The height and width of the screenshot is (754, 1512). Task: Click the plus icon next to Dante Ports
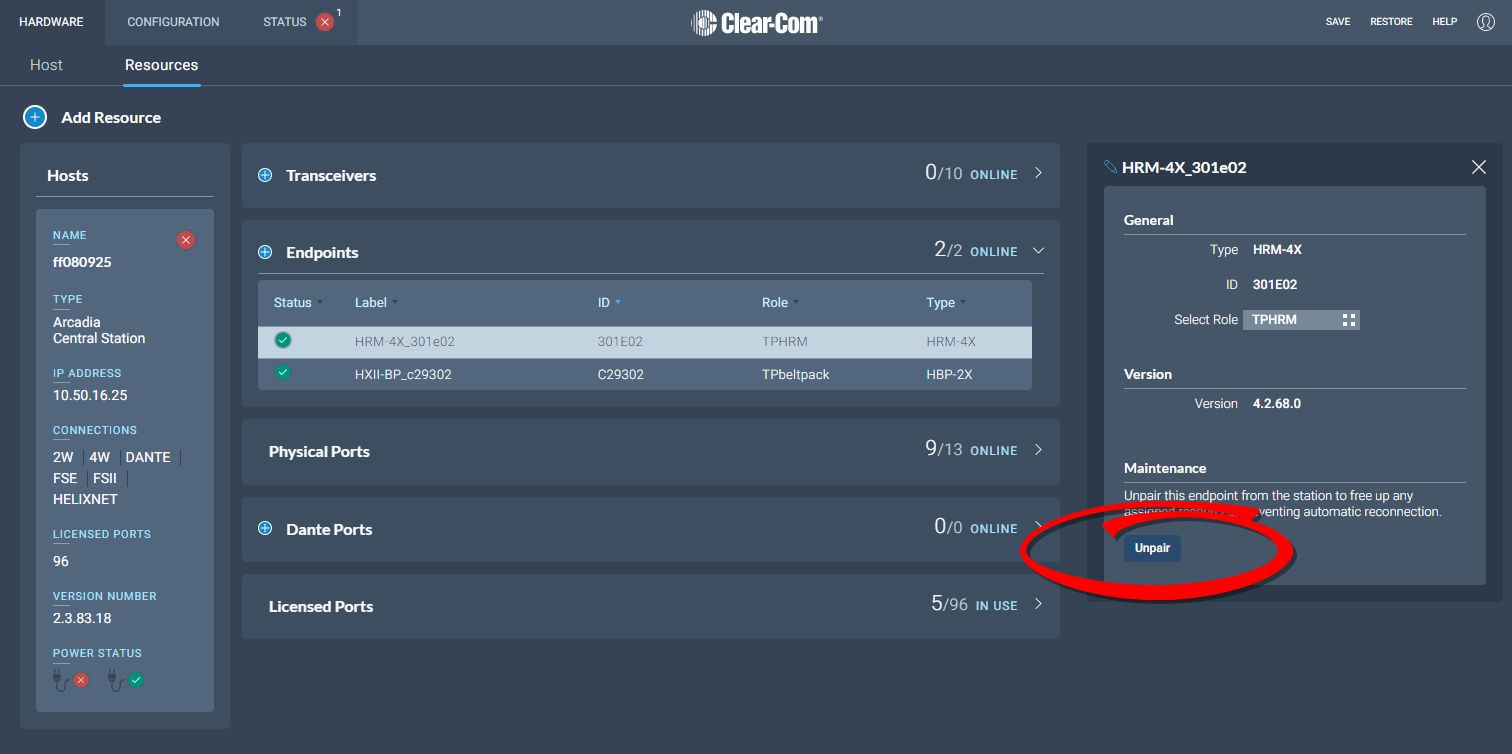(x=265, y=529)
